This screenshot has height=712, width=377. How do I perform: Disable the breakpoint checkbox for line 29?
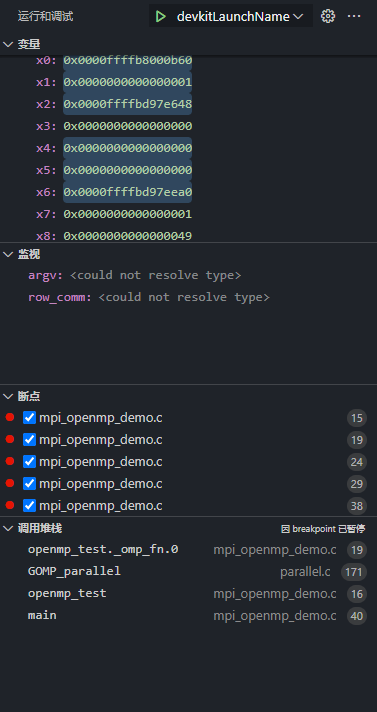pos(30,484)
